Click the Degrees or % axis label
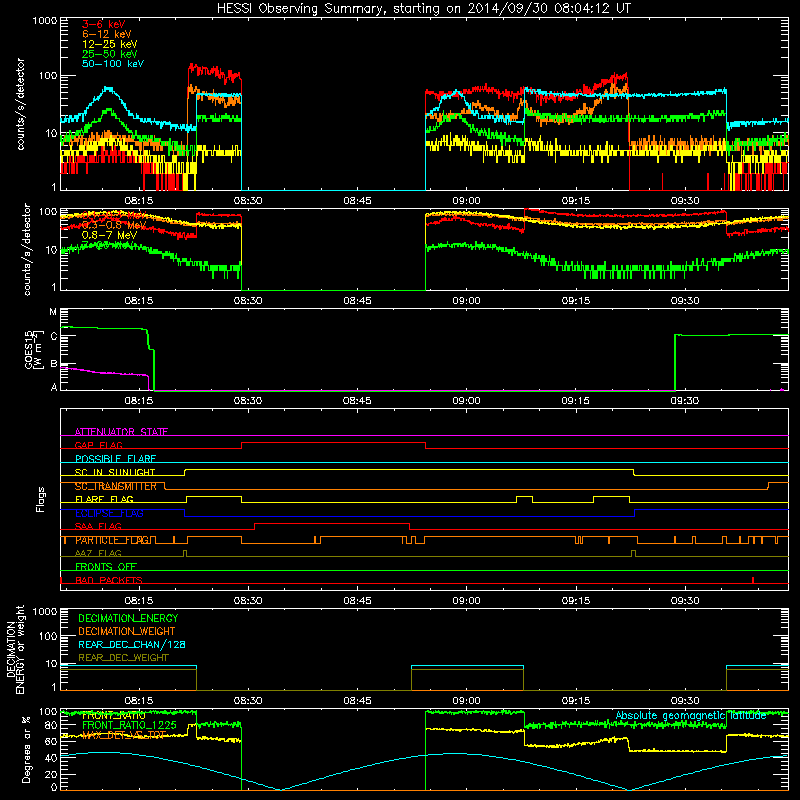The height and width of the screenshot is (800, 800). click(x=26, y=750)
